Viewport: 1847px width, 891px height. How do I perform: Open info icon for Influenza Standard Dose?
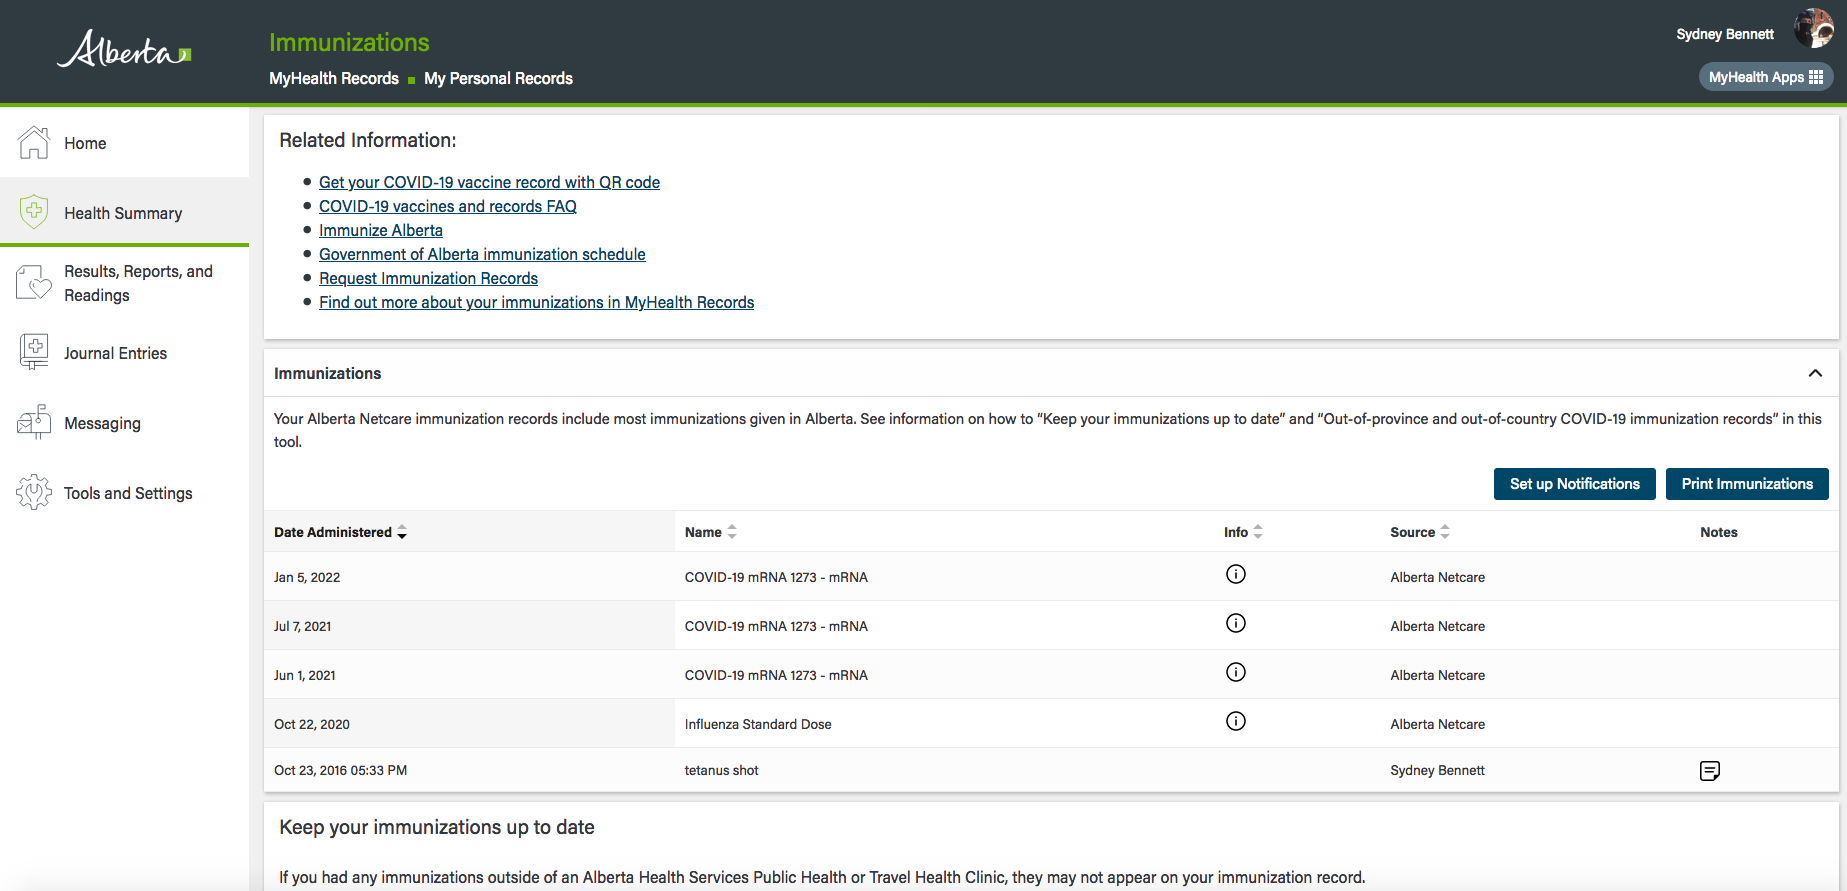pos(1236,721)
